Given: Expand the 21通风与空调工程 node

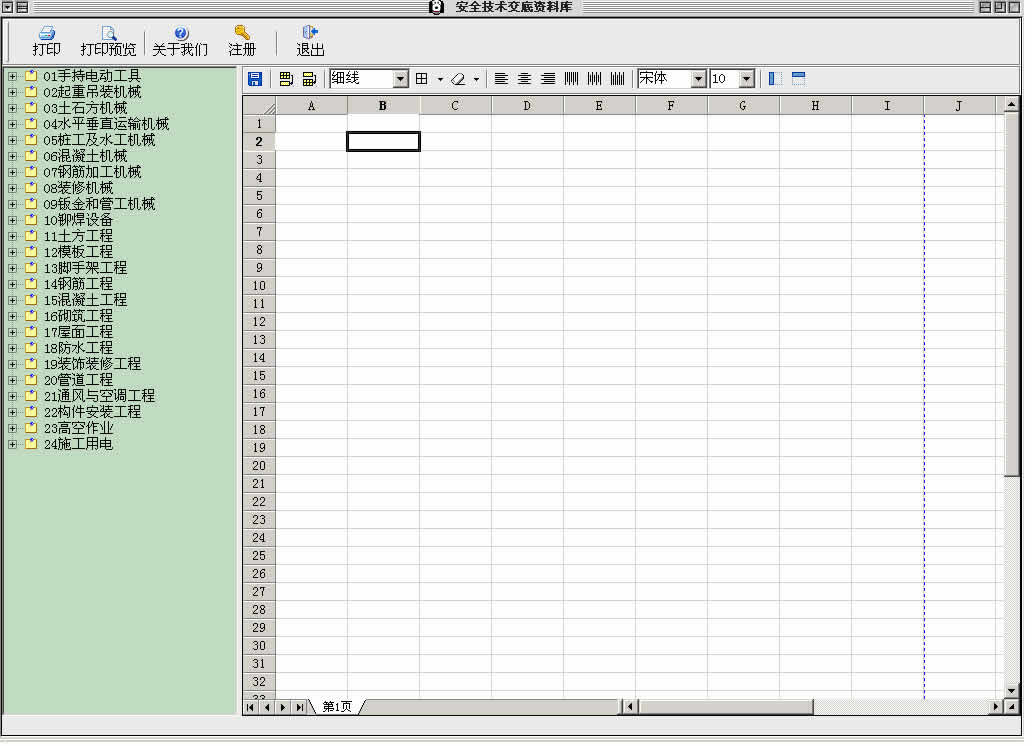Looking at the screenshot, I should pos(12,396).
